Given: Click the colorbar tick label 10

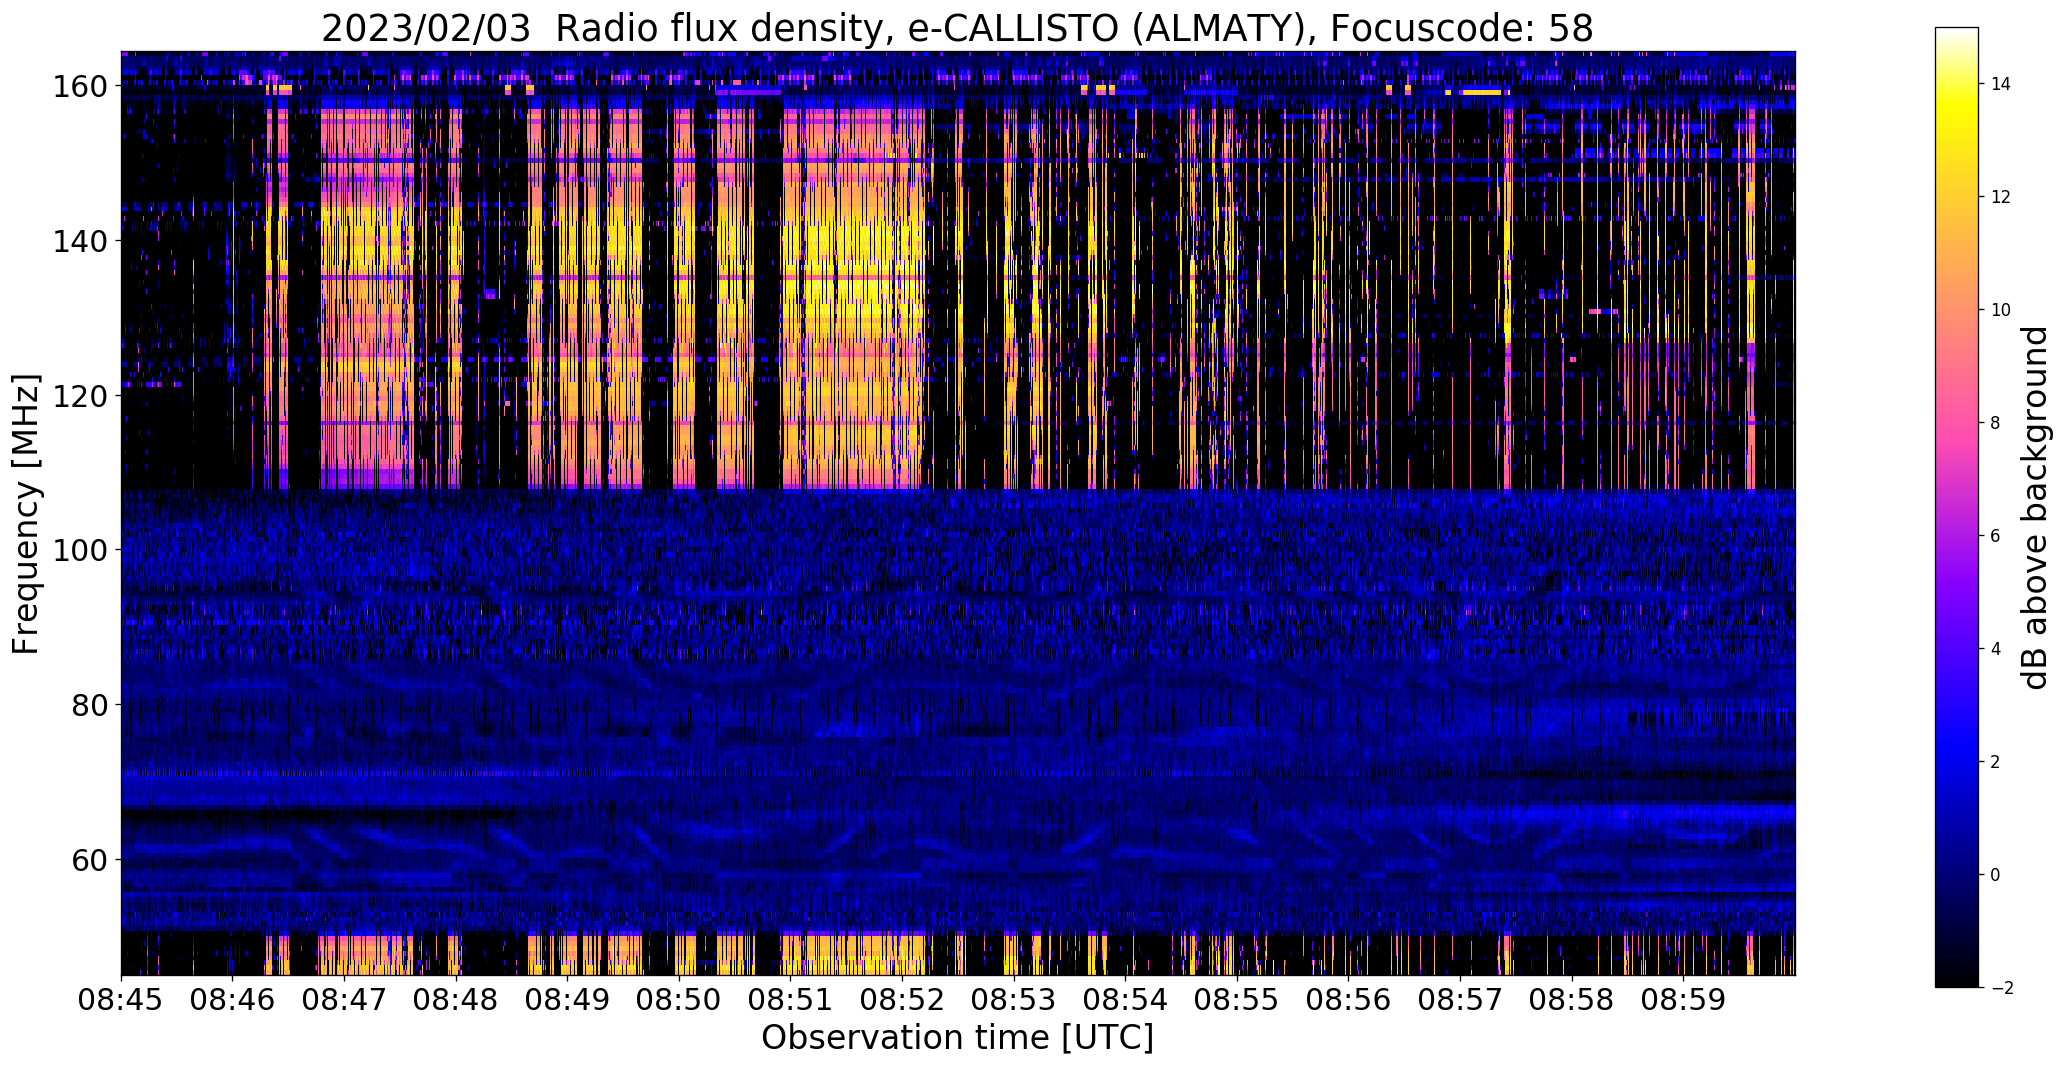Looking at the screenshot, I should point(2001,310).
